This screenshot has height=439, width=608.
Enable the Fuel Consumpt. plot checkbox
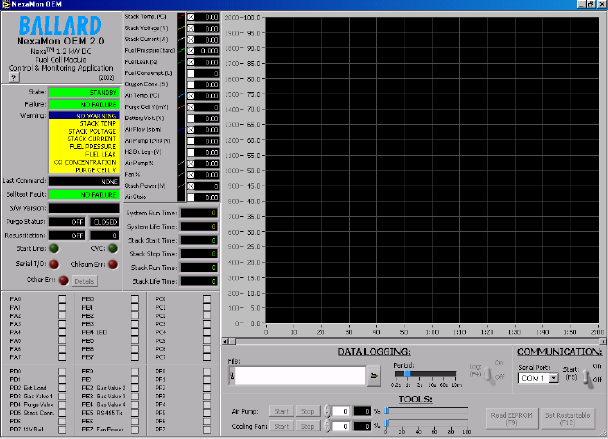click(191, 73)
